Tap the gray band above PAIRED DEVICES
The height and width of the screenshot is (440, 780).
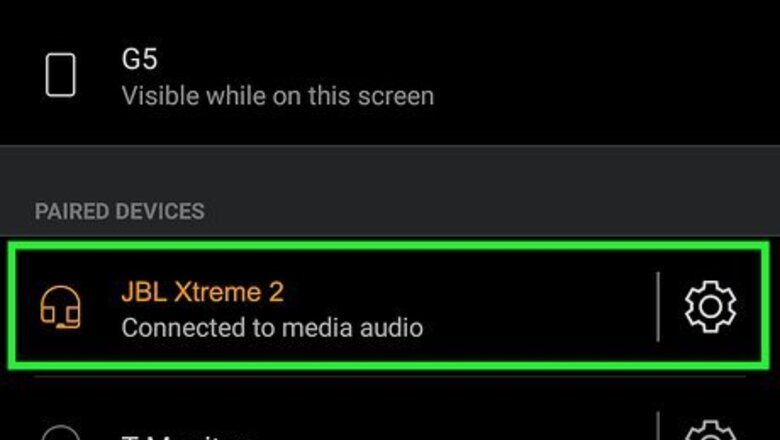click(x=390, y=169)
